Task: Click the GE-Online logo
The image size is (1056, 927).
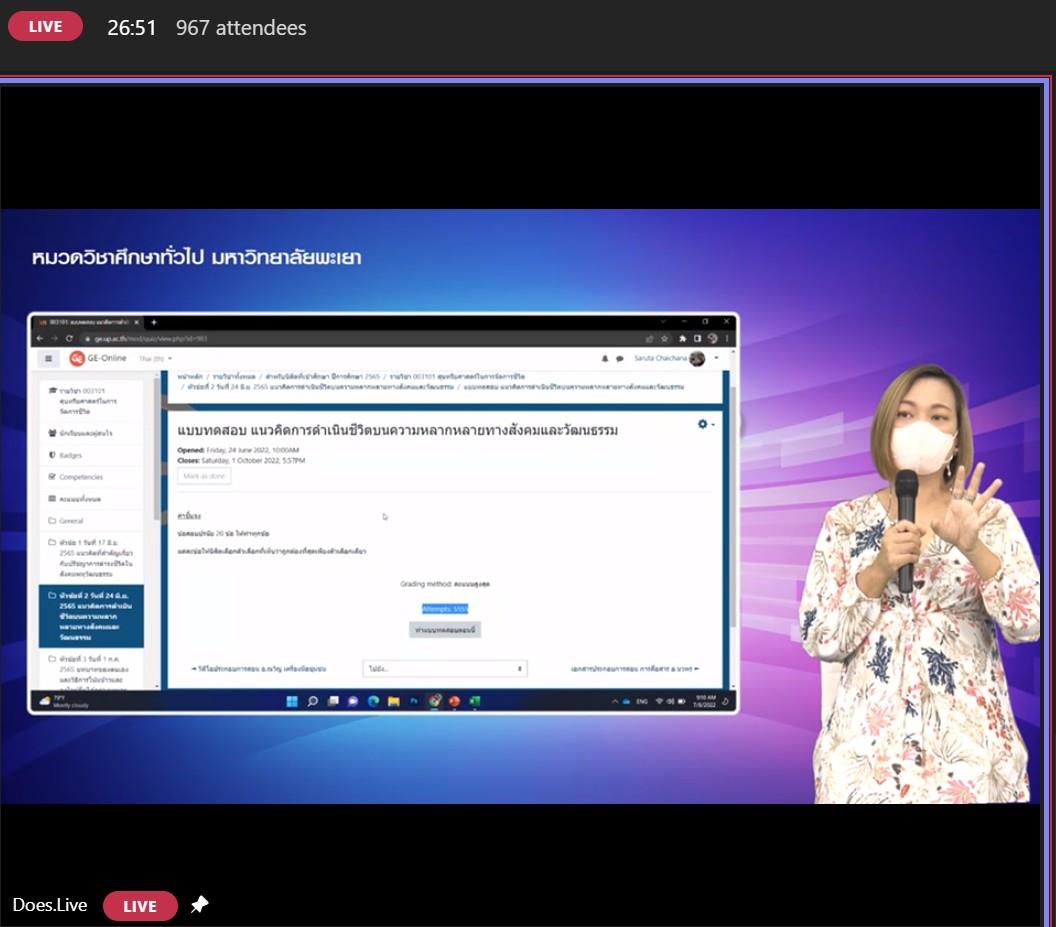Action: (x=98, y=358)
